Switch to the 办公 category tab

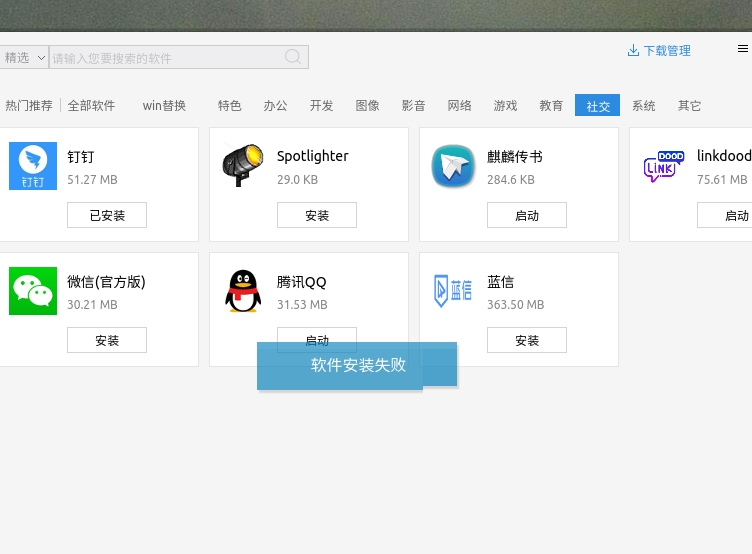pyautogui.click(x=275, y=106)
